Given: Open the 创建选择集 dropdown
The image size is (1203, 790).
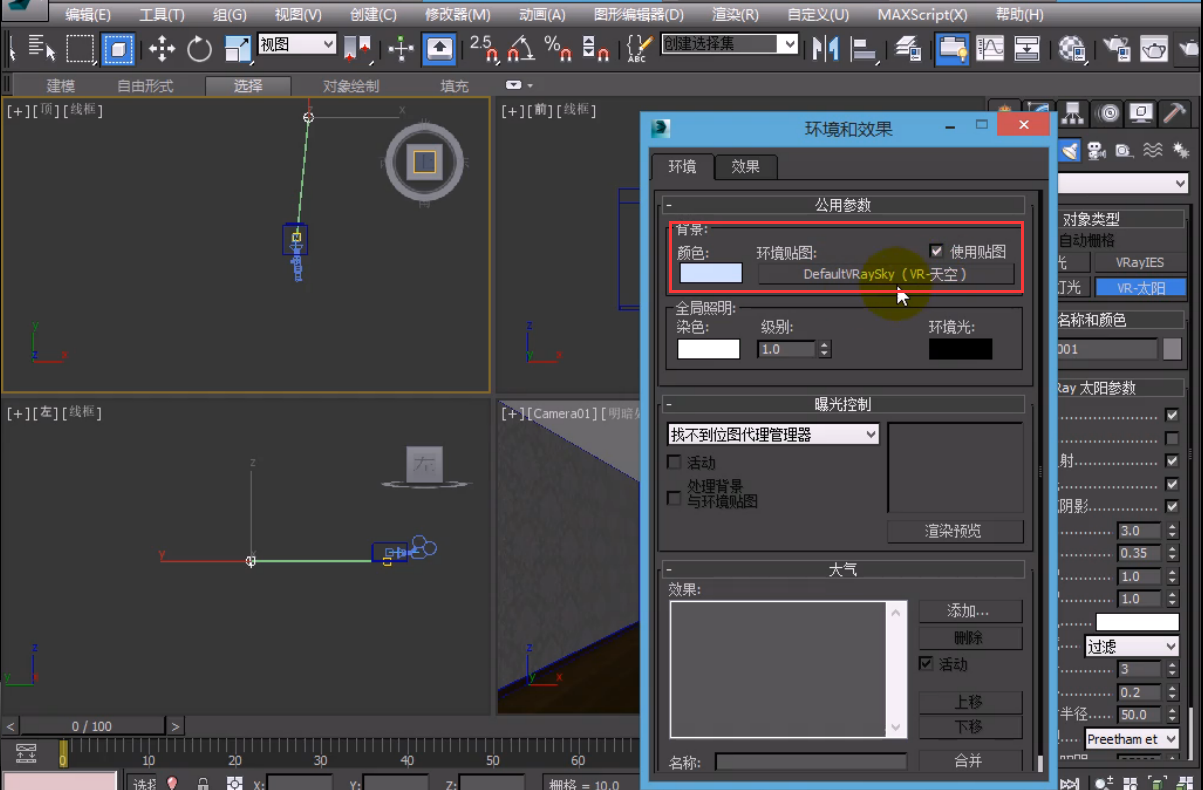Looking at the screenshot, I should click(789, 45).
